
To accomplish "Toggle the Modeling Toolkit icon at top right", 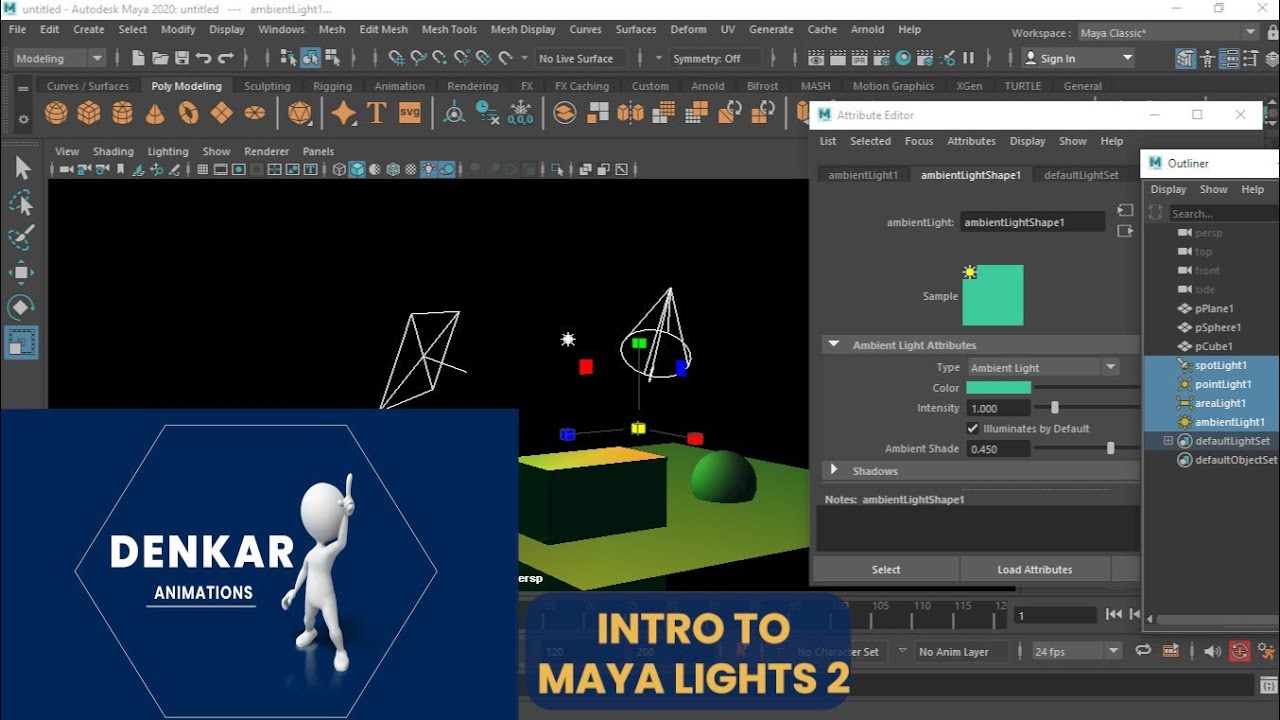I will tap(1186, 58).
